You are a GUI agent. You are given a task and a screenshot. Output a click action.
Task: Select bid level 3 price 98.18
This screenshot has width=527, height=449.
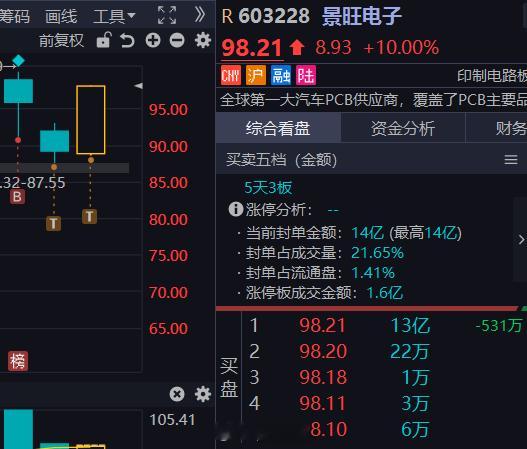point(323,377)
